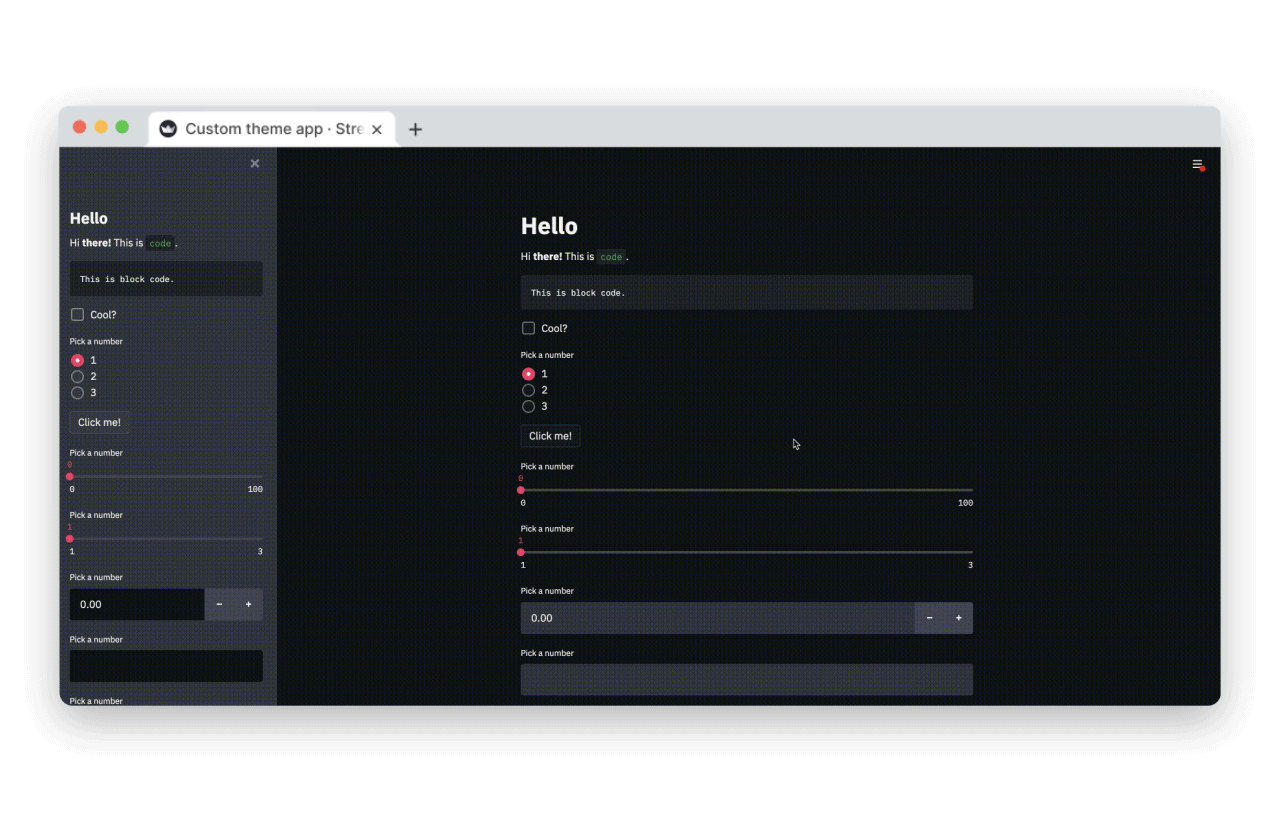Close the sidebar using the X icon
1280x821 pixels.
tap(254, 163)
